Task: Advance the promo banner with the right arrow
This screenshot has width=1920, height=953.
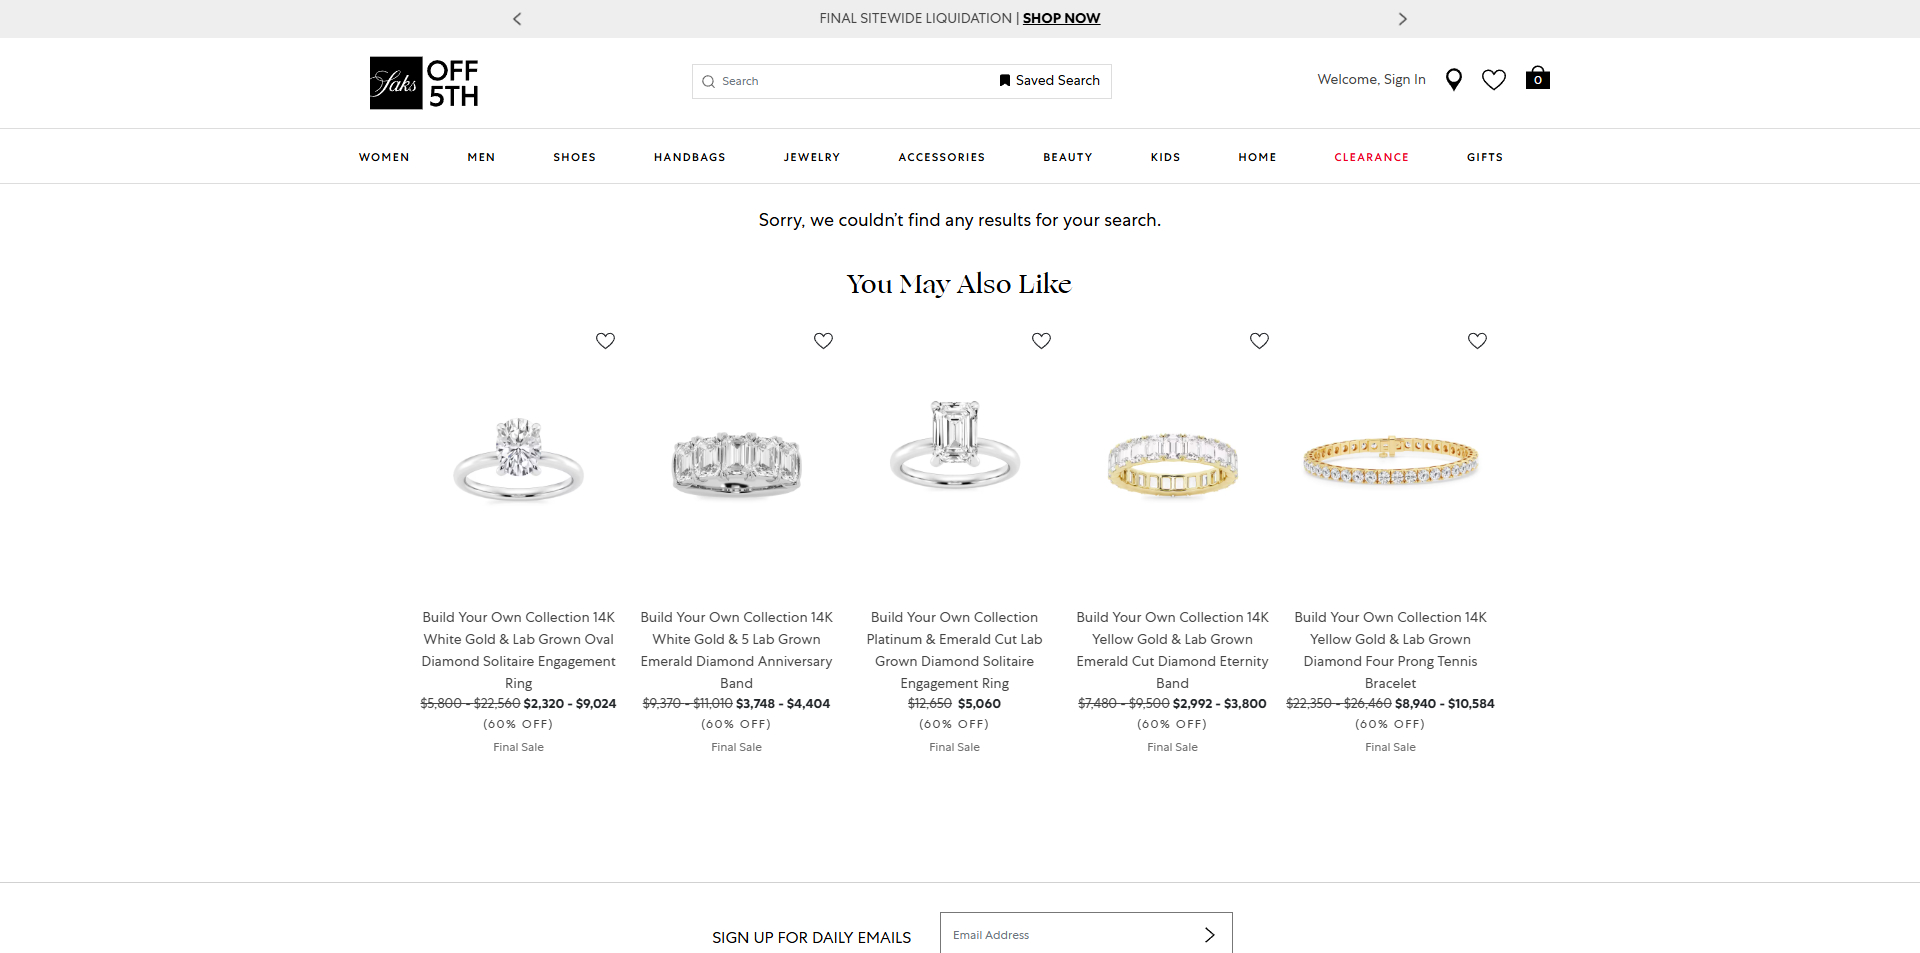Action: 1403,18
